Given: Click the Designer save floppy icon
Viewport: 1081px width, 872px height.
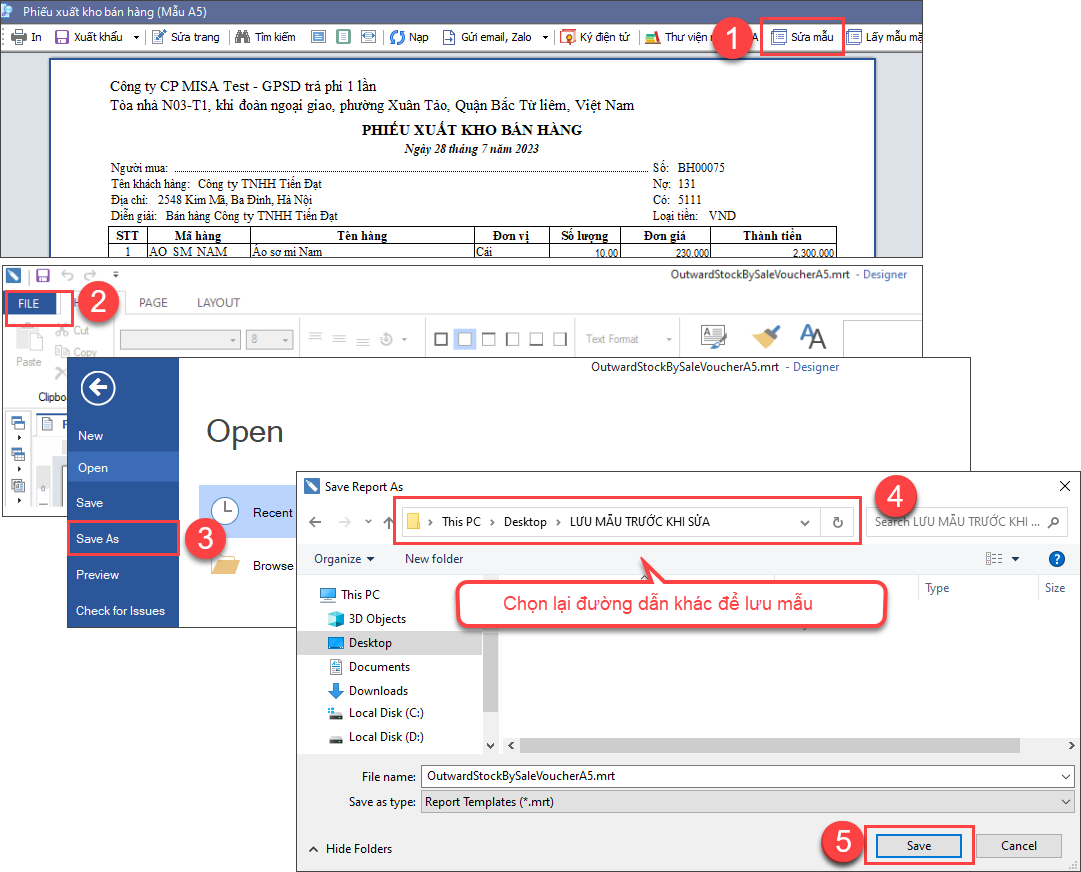Looking at the screenshot, I should pyautogui.click(x=43, y=275).
